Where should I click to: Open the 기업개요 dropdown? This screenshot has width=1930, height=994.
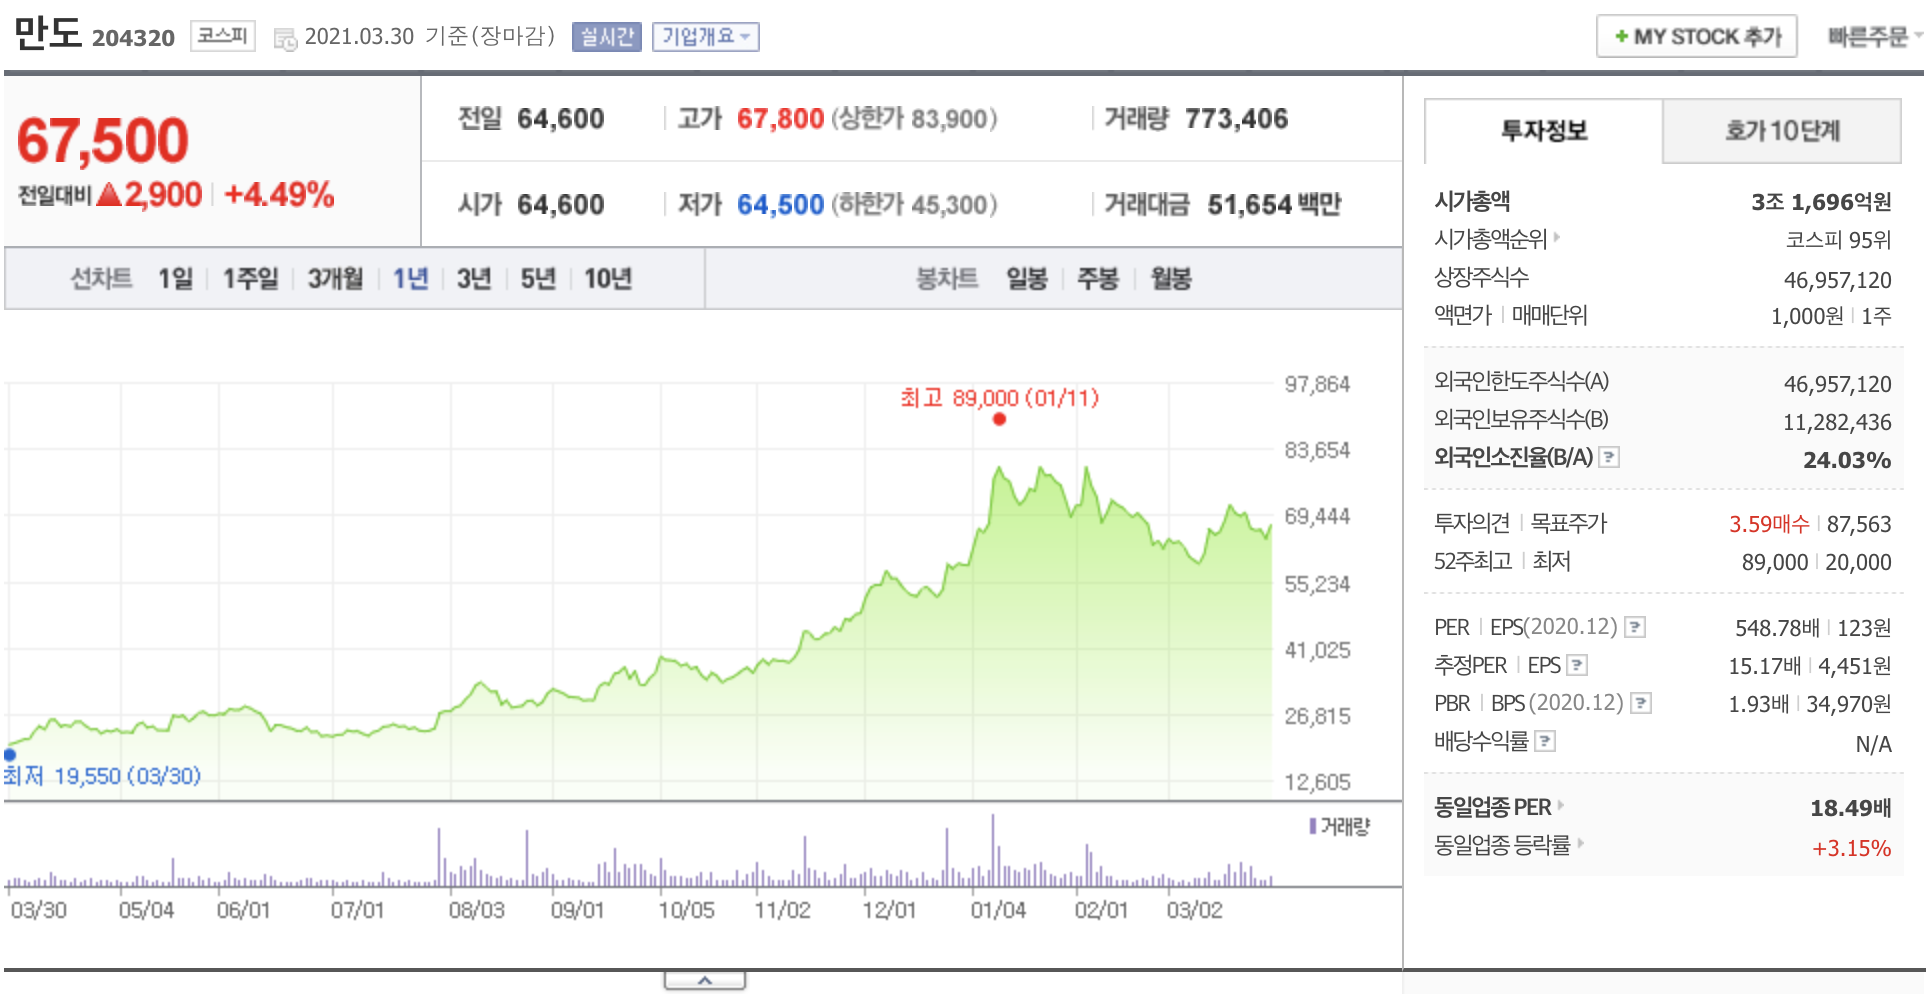coord(705,37)
